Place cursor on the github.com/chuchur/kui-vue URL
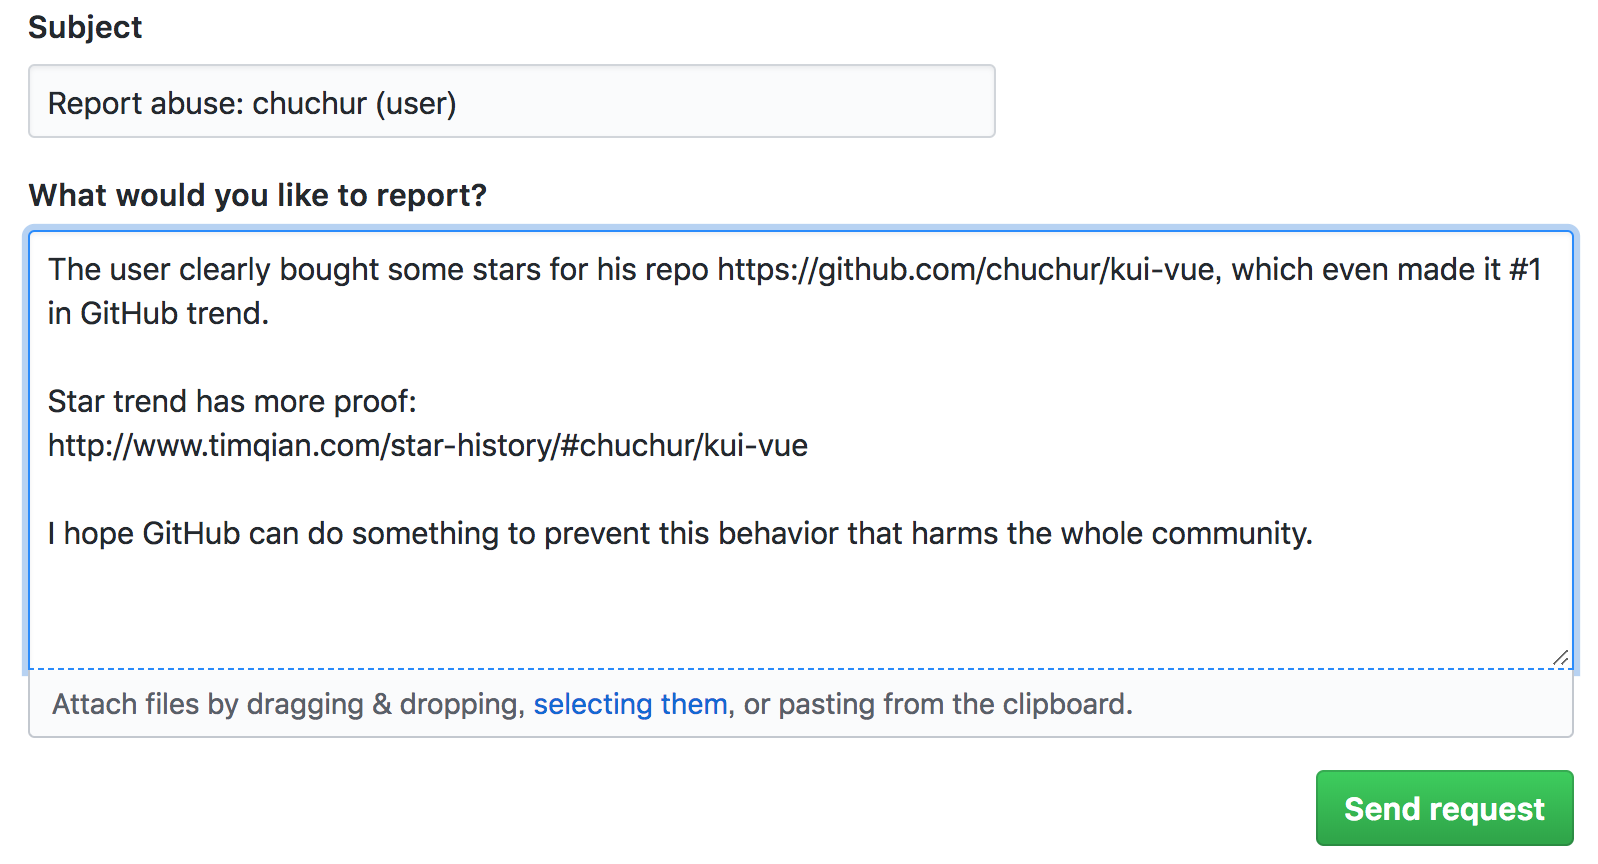Viewport: 1598px width, 864px height. [965, 270]
